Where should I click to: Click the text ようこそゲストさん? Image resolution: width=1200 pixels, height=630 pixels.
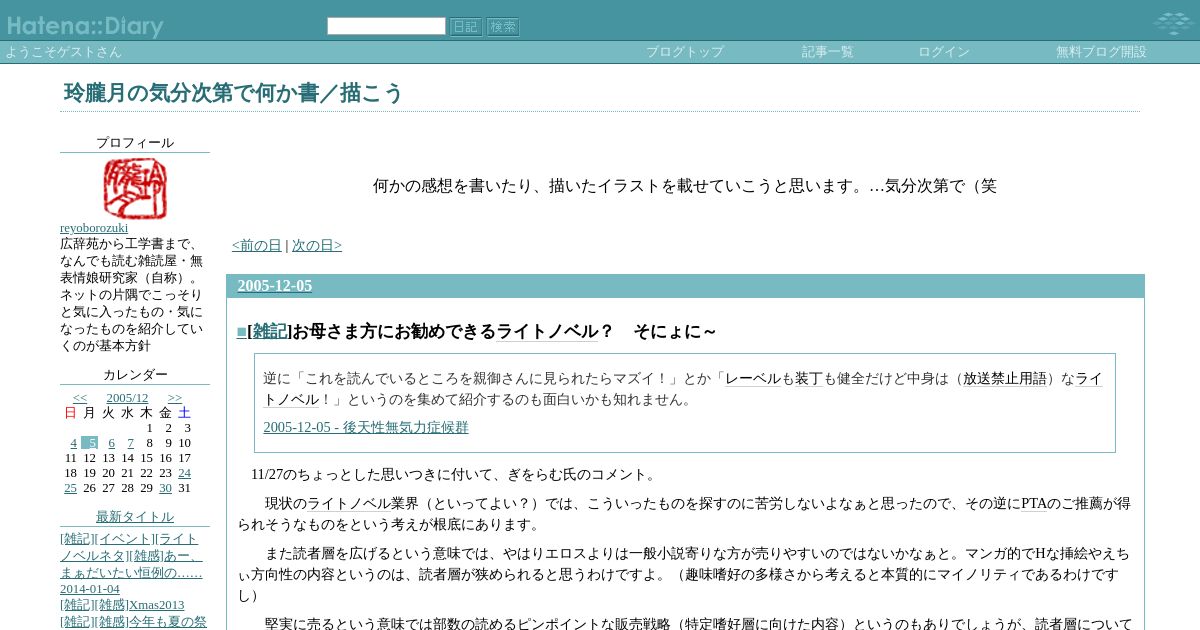pos(63,52)
